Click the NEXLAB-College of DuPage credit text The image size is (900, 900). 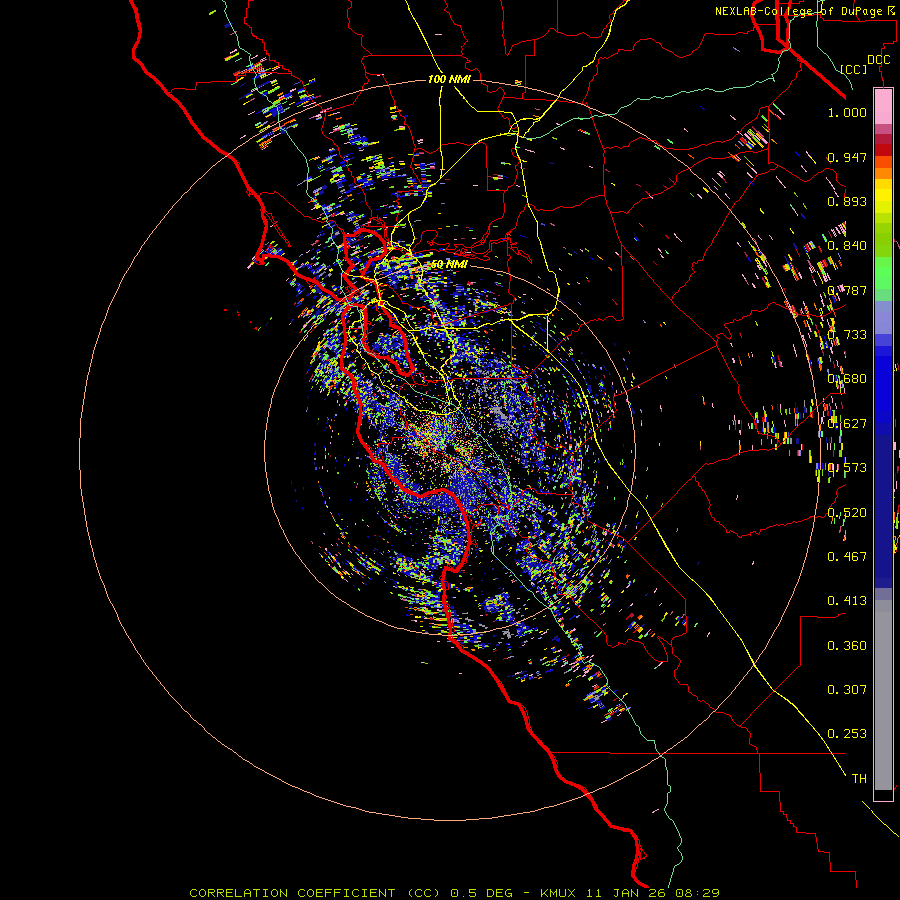(x=806, y=11)
